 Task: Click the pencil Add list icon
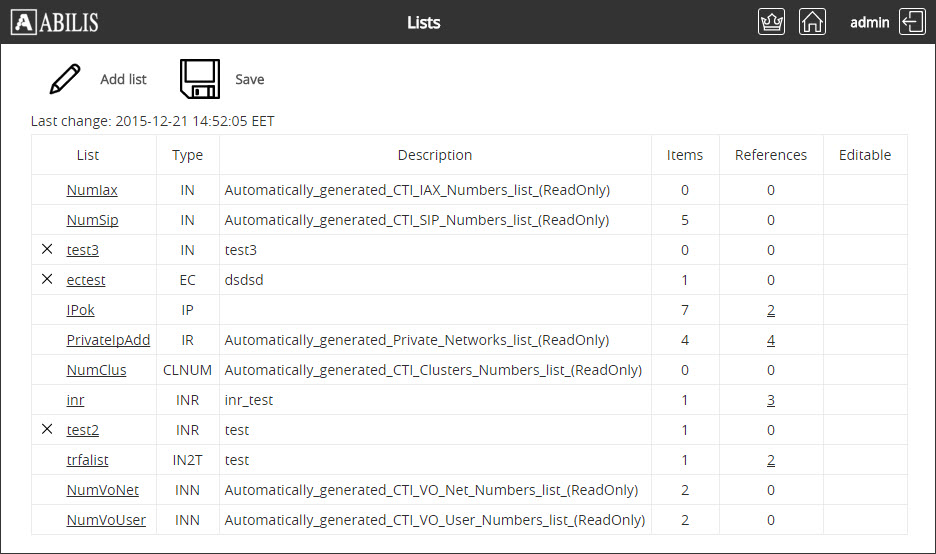(65, 79)
